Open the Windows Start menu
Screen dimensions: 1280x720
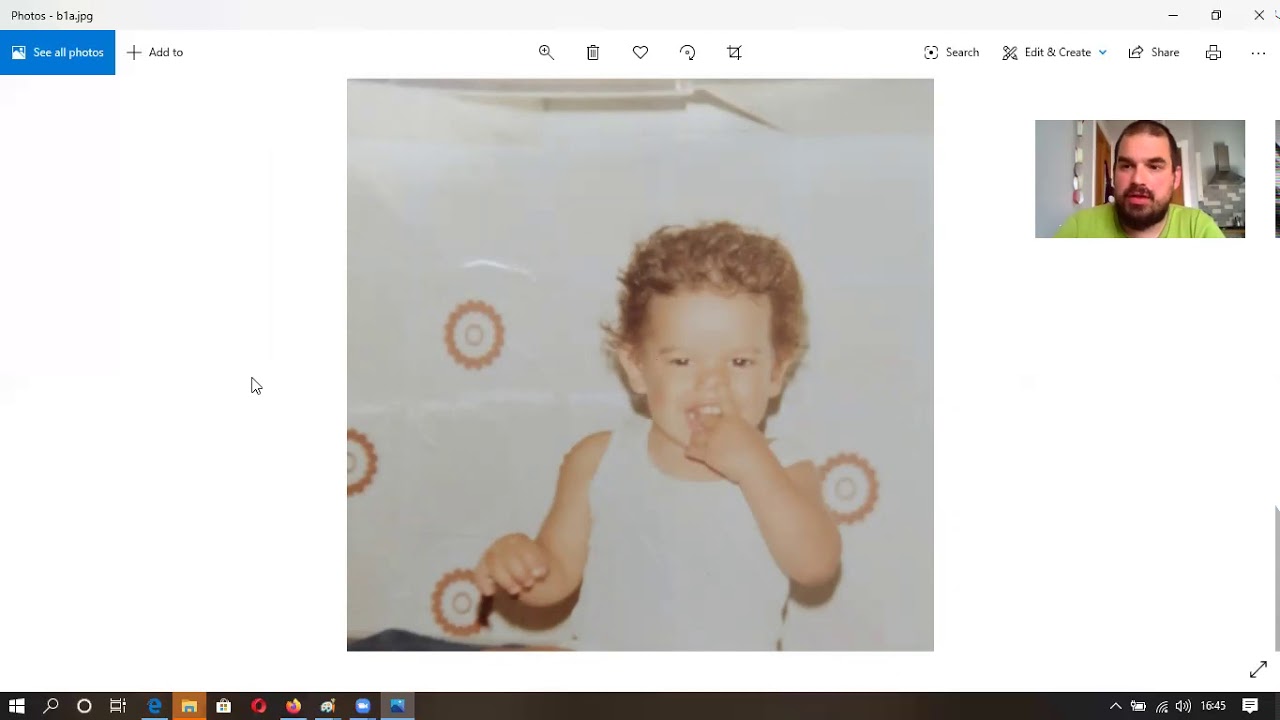[x=16, y=706]
